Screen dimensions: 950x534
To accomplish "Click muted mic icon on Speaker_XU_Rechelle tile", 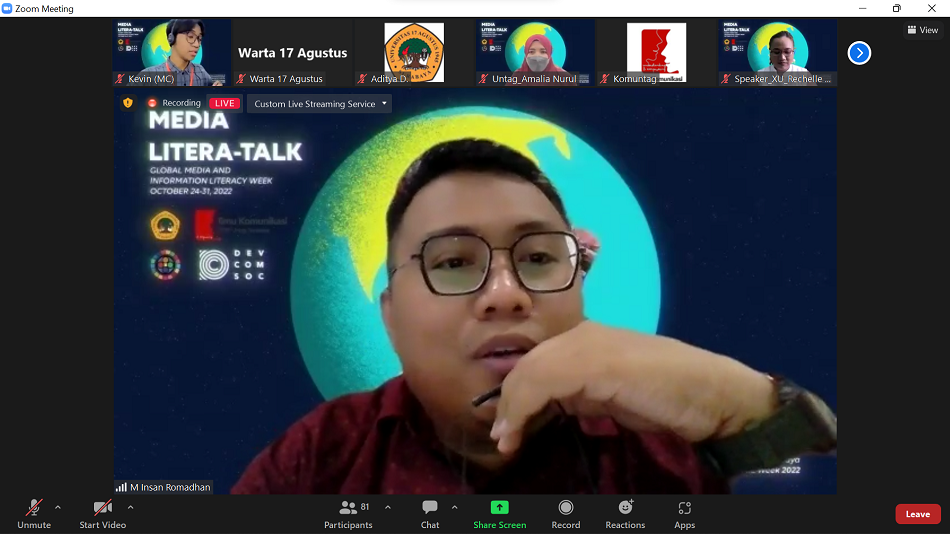I will pos(726,79).
